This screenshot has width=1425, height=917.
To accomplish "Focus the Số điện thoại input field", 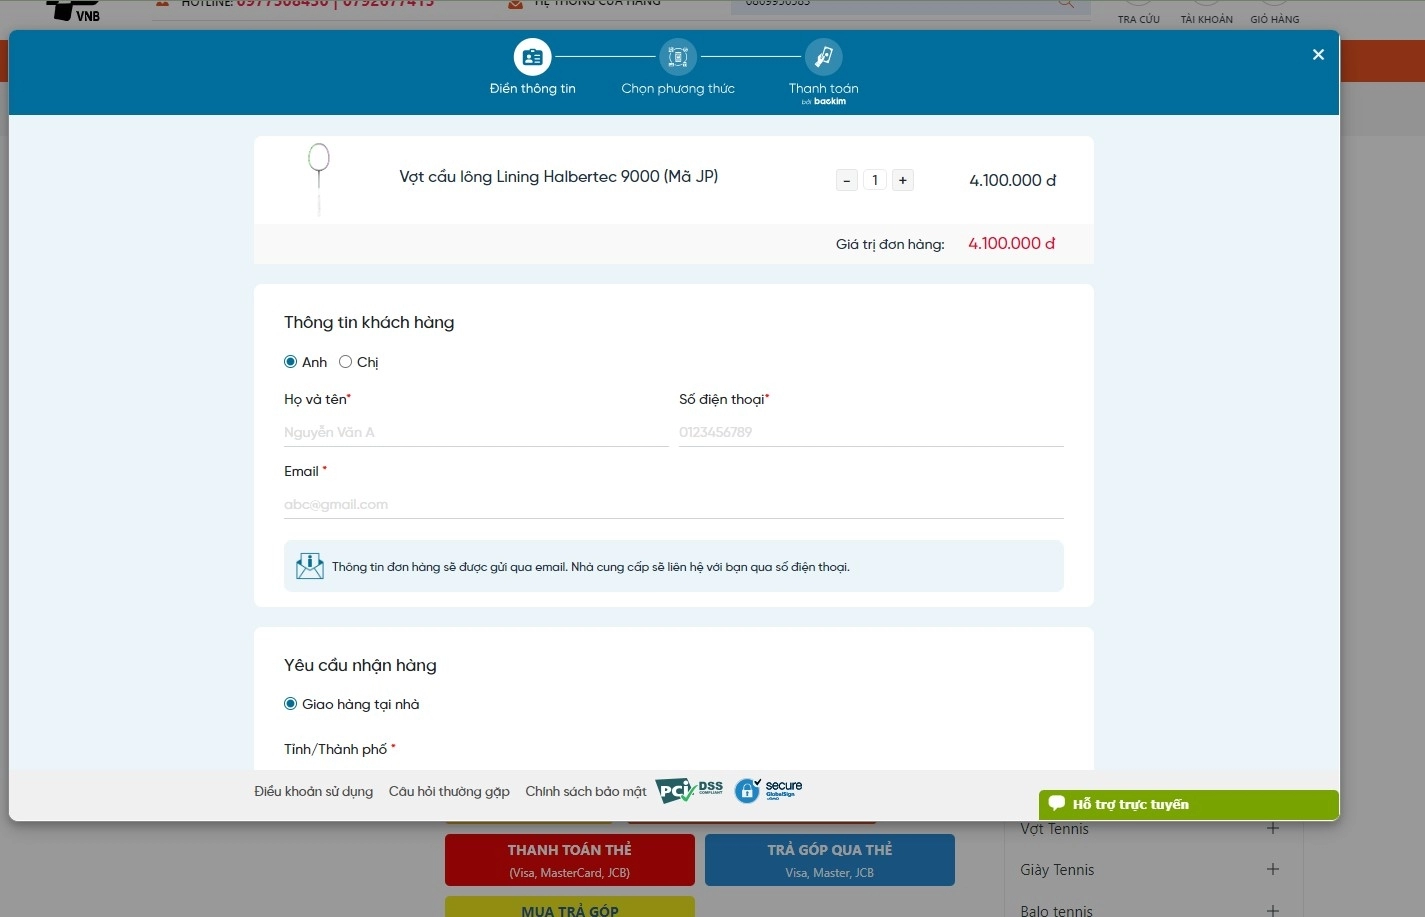I will pos(871,432).
